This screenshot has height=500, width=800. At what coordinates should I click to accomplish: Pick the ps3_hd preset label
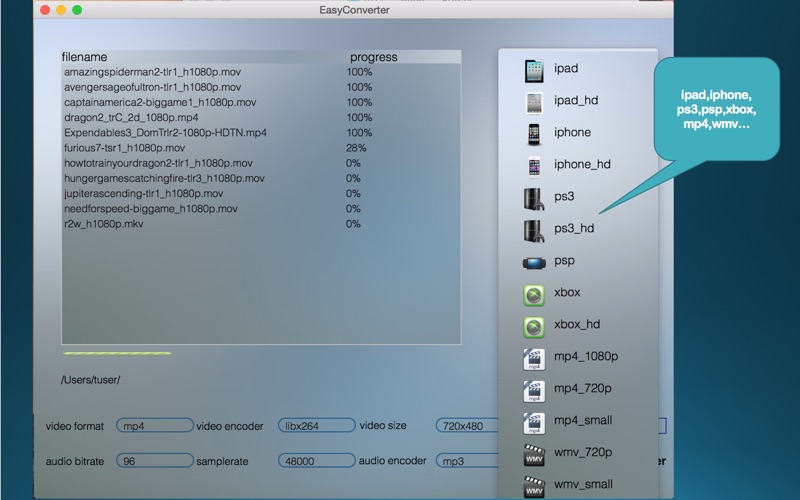click(x=574, y=229)
